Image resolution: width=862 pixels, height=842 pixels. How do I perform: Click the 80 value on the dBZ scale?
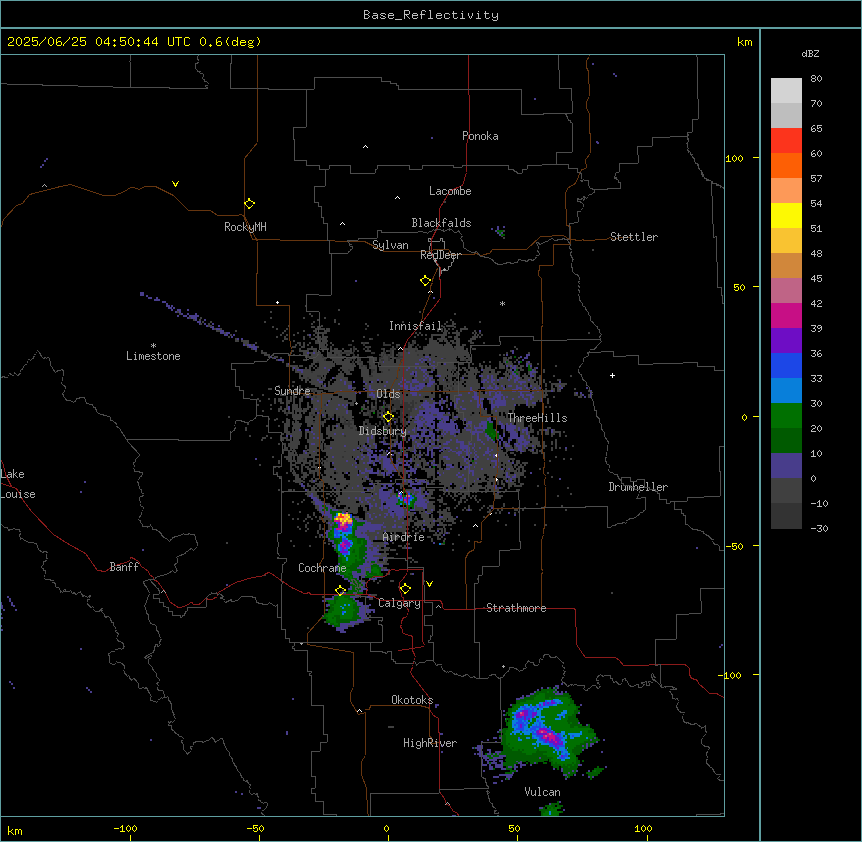[816, 79]
